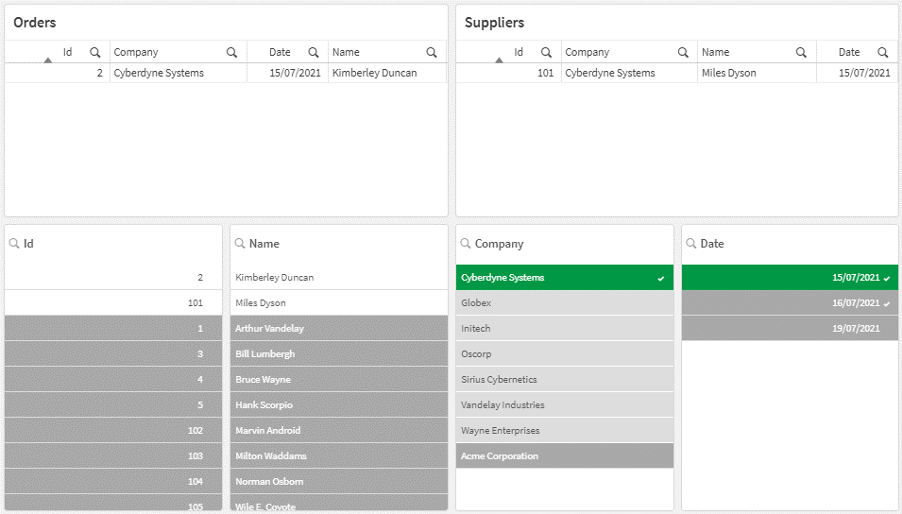Sort Suppliers table by Company header
Image resolution: width=902 pixels, height=514 pixels.
(x=587, y=52)
